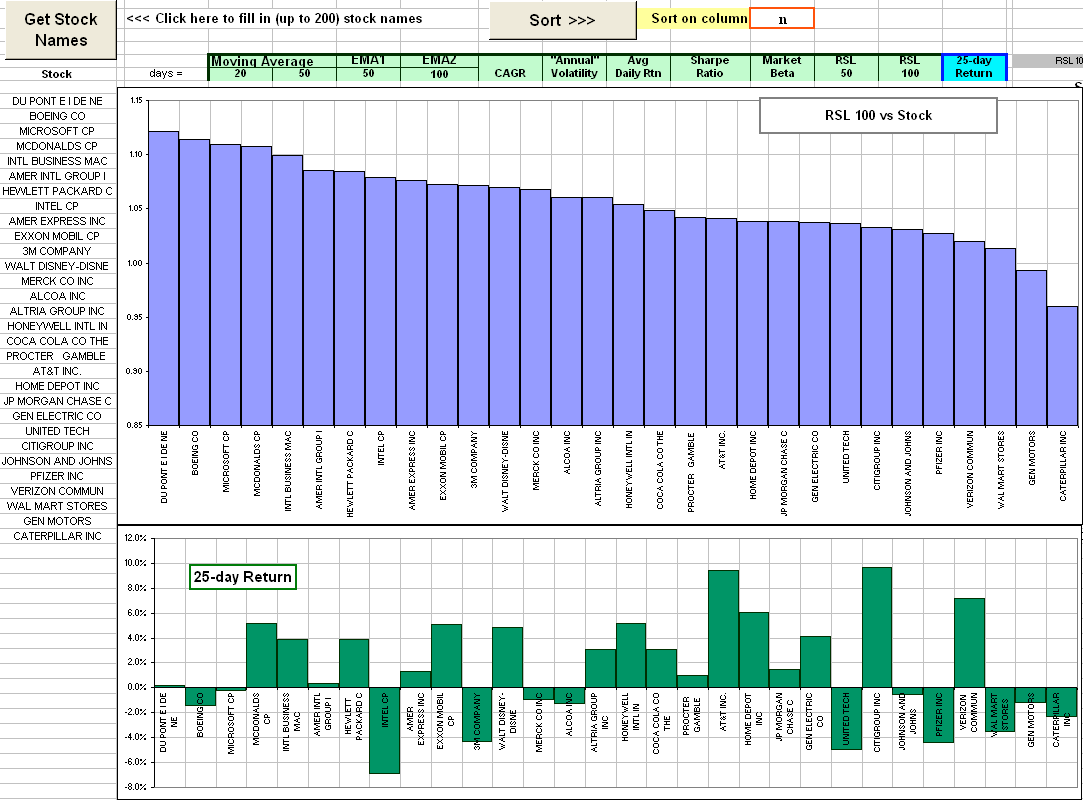
Task: Select the RSL 50 column header
Action: pyautogui.click(x=846, y=68)
